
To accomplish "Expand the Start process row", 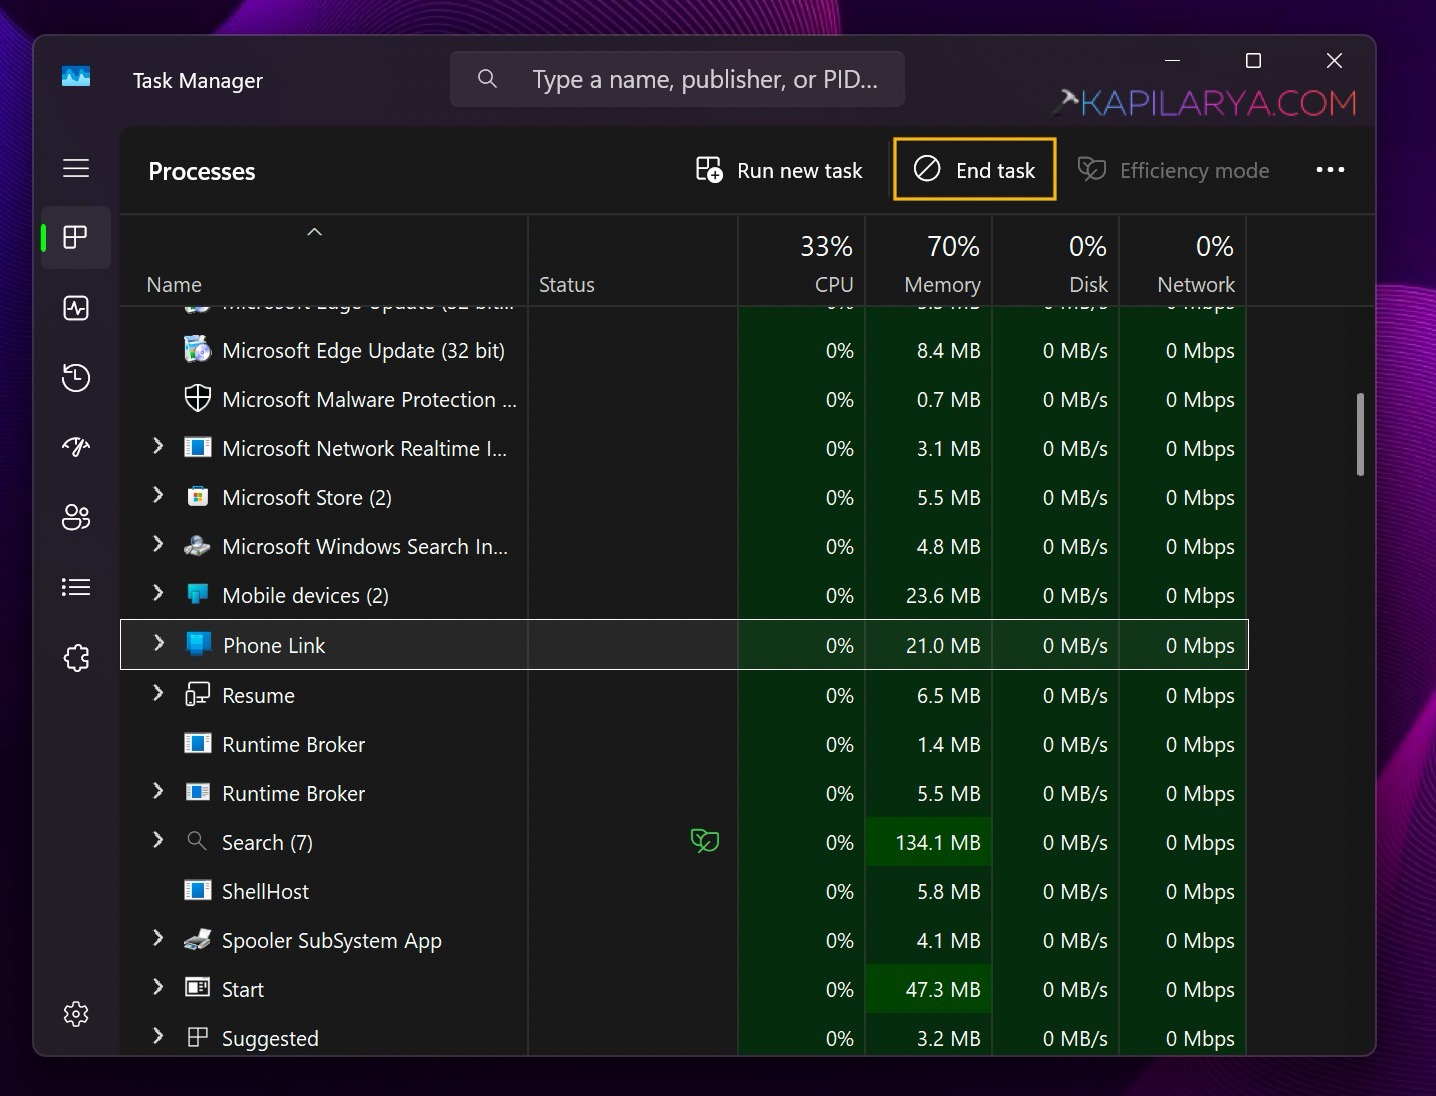I will point(157,987).
